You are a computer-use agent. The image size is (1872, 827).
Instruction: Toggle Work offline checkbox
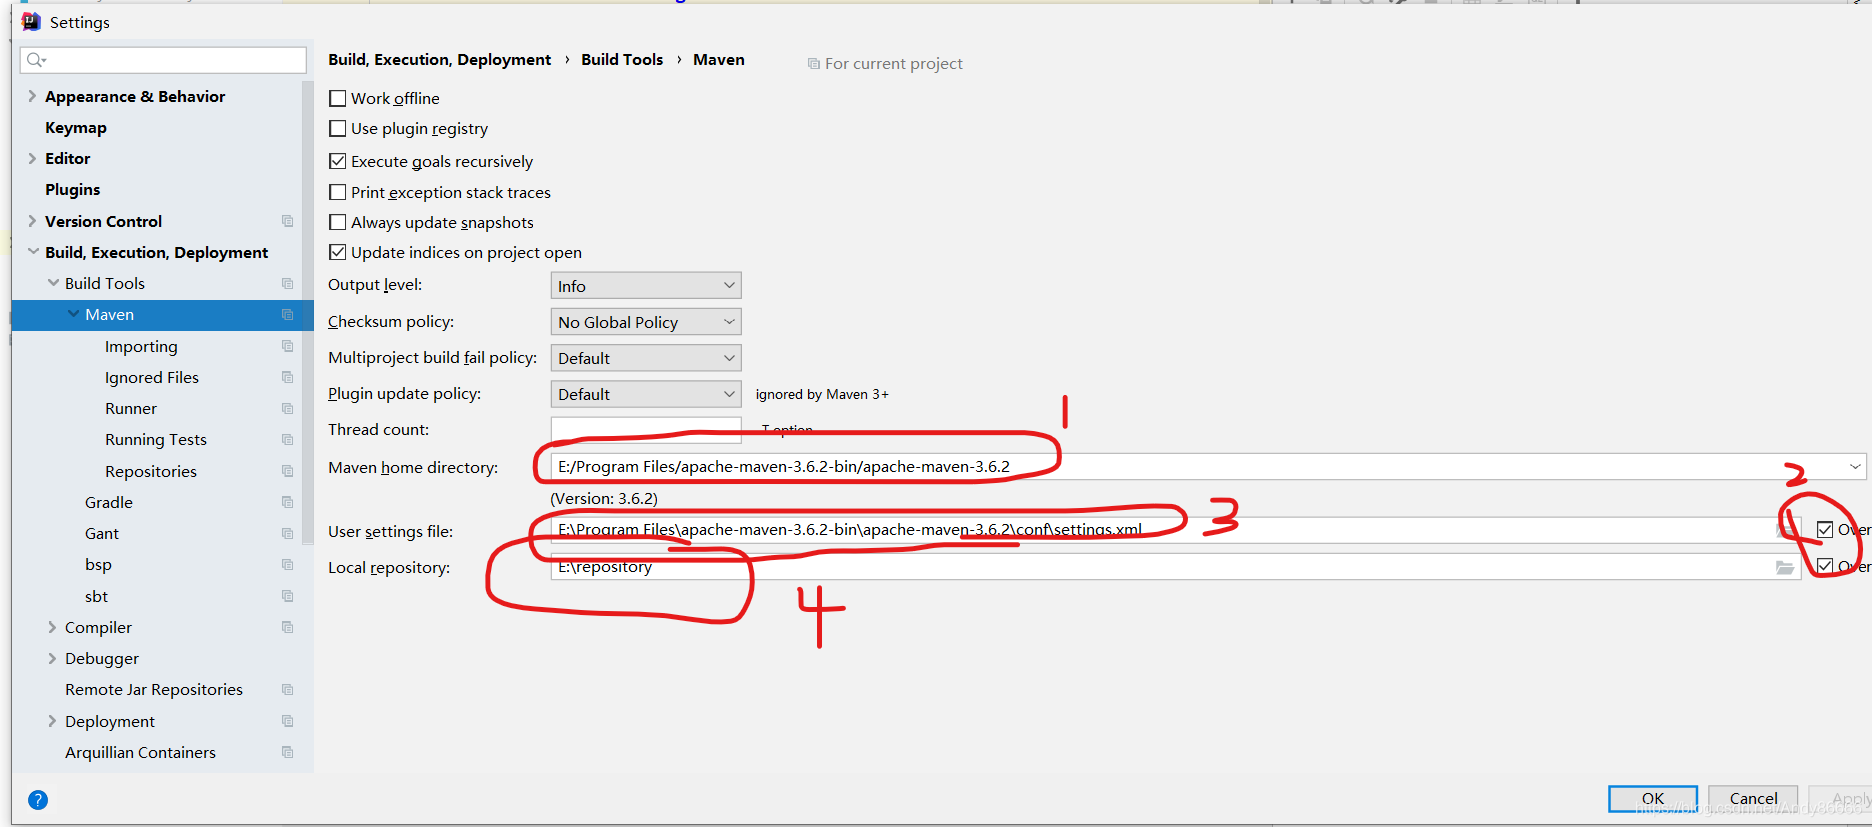[338, 98]
